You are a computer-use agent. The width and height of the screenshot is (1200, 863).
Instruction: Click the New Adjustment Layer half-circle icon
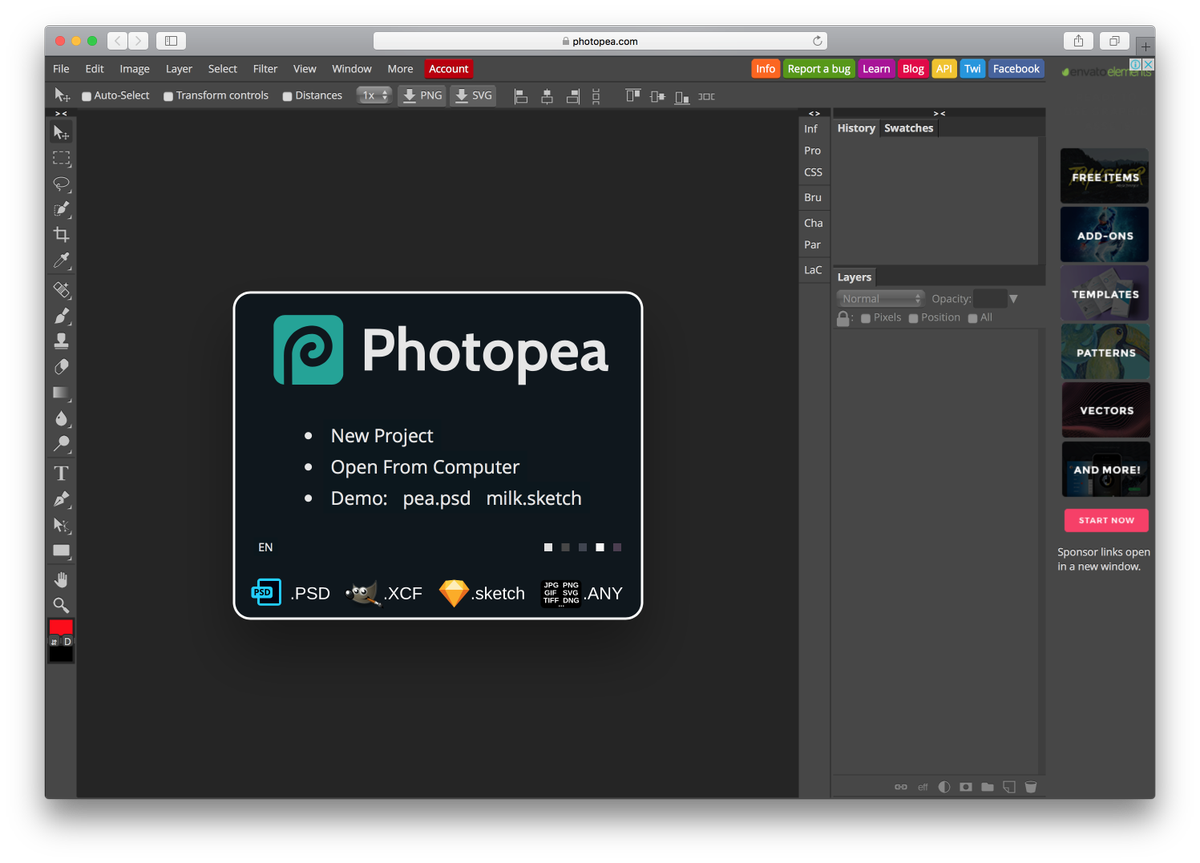click(x=944, y=787)
